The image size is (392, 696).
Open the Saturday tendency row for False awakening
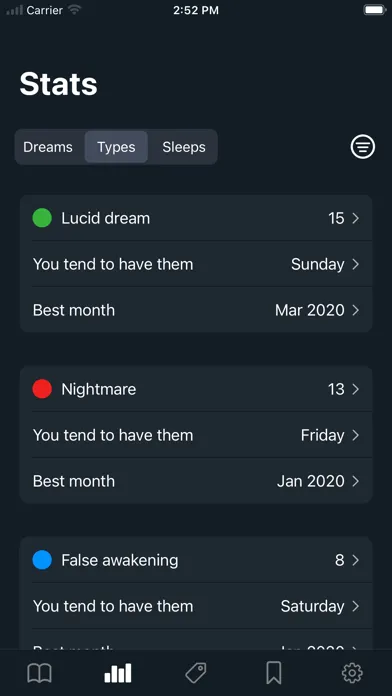[196, 606]
